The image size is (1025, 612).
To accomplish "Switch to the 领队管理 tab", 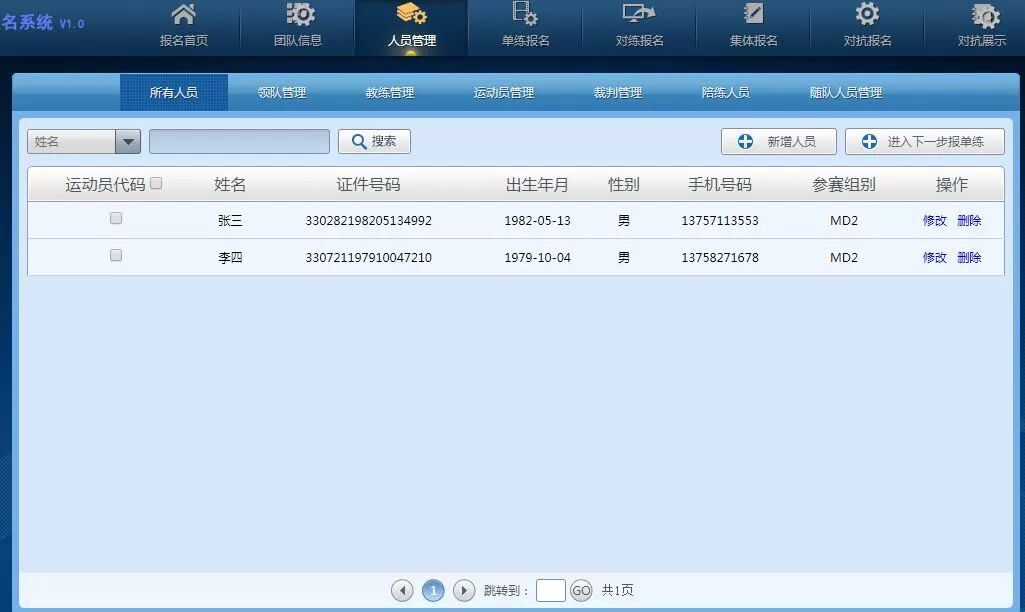I will point(282,93).
